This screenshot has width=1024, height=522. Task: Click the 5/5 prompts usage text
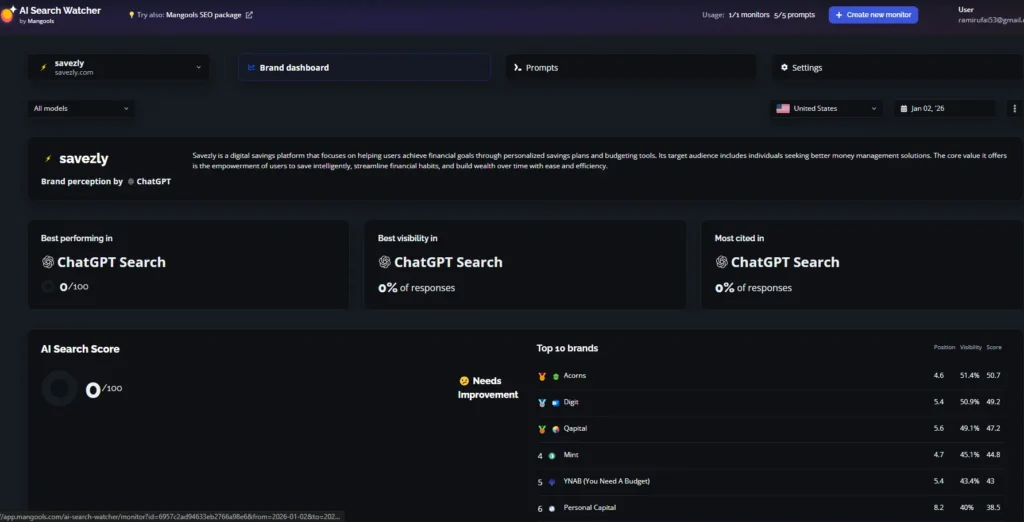coord(794,15)
